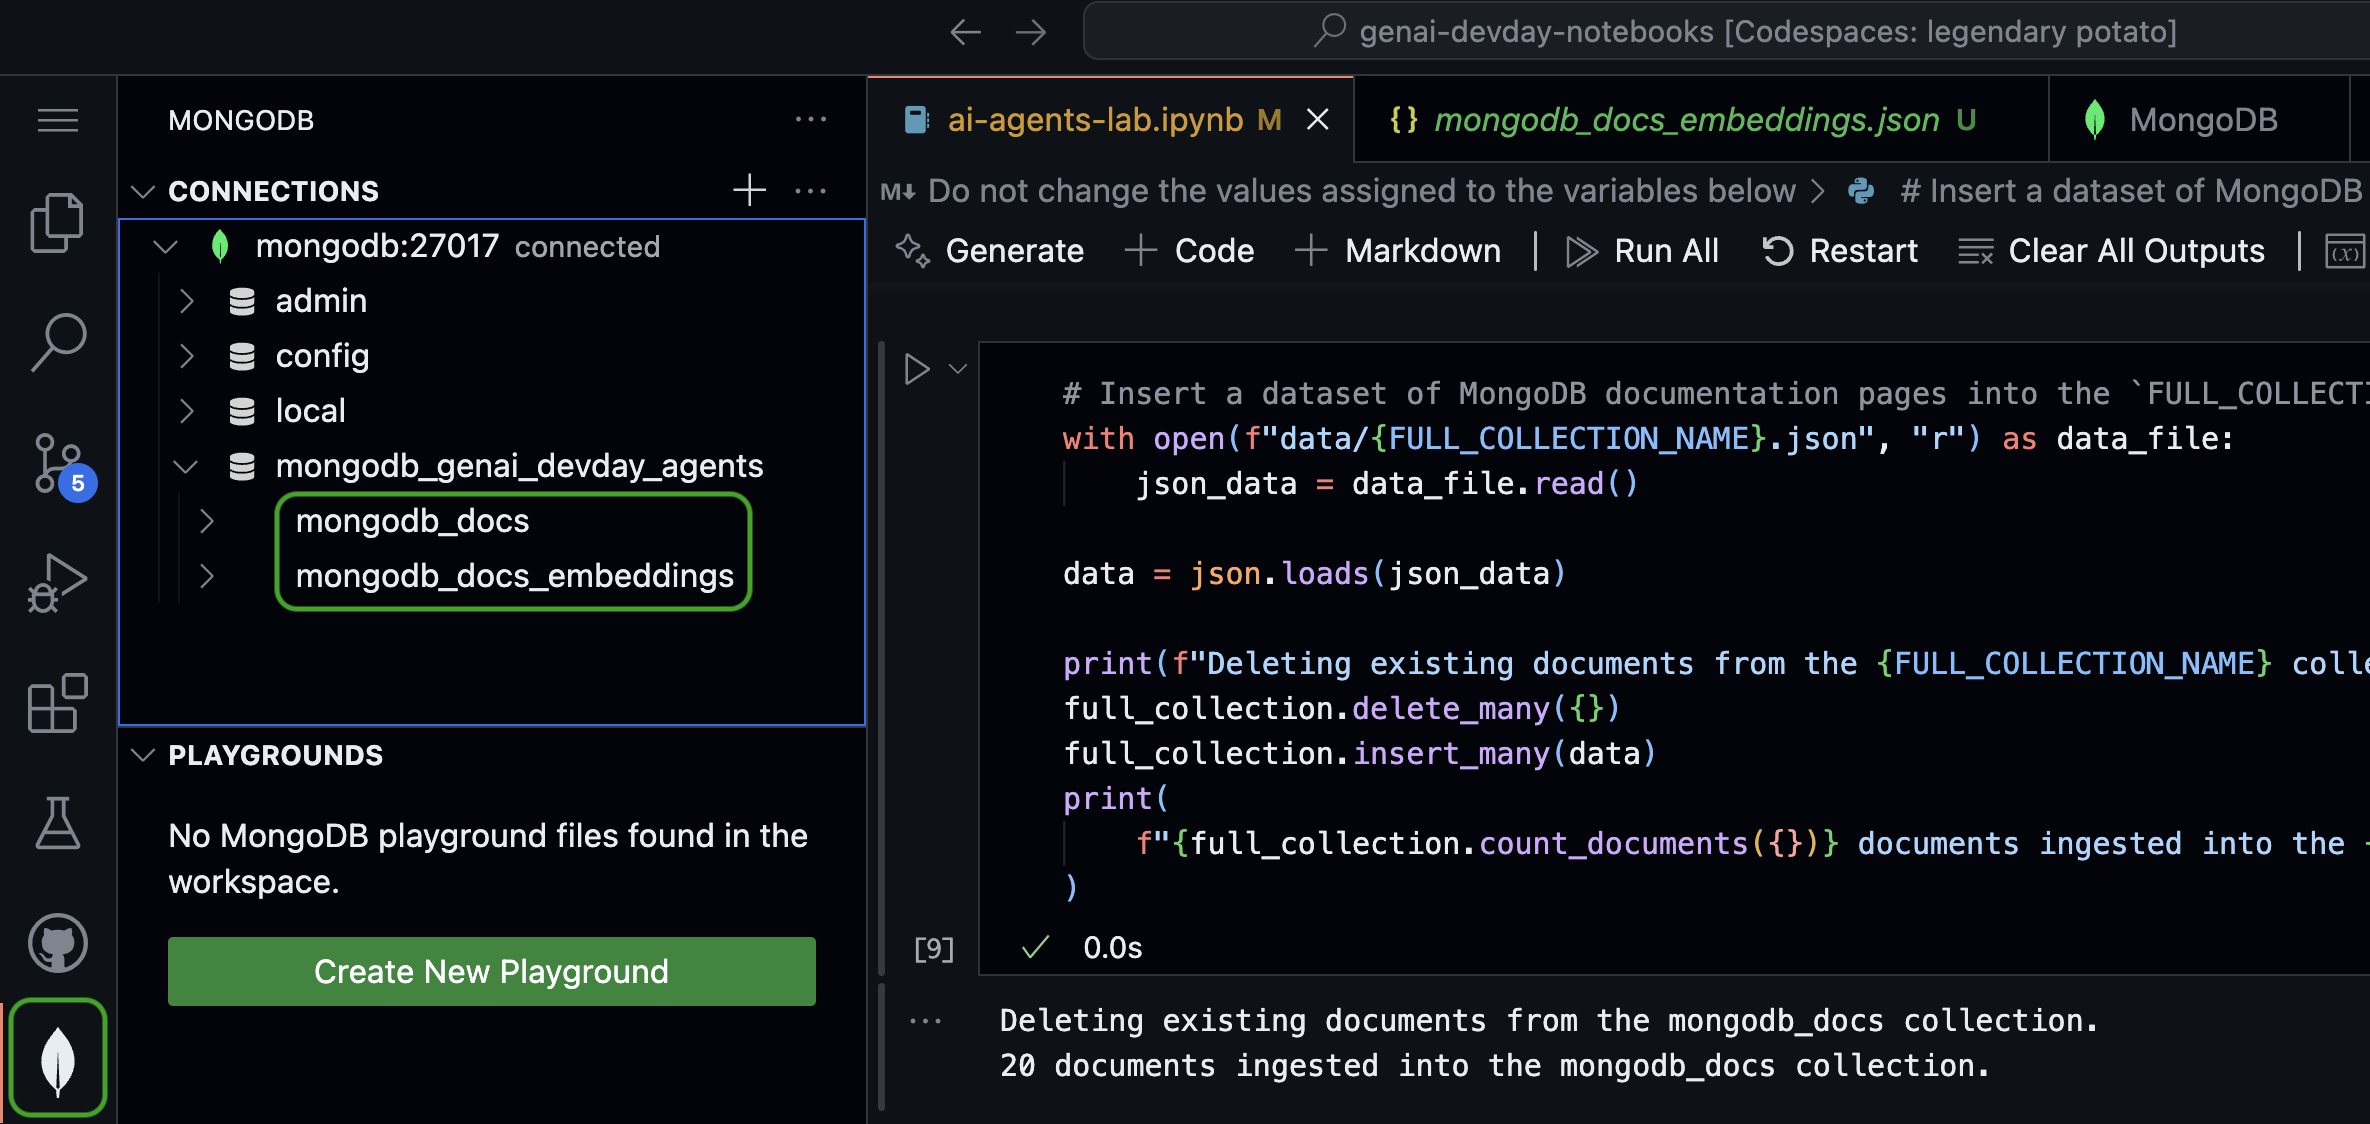2370x1124 pixels.
Task: Click green leaf icon beside mongodb:27017
Action: click(x=220, y=246)
